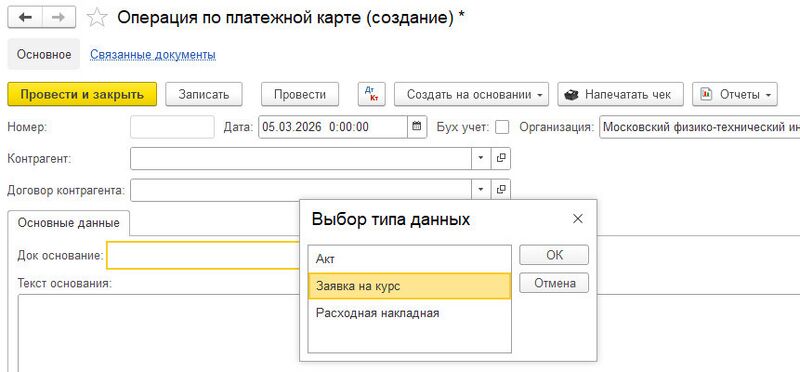The height and width of the screenshot is (372, 800).
Task: Save document with Записать button
Action: 204,94
